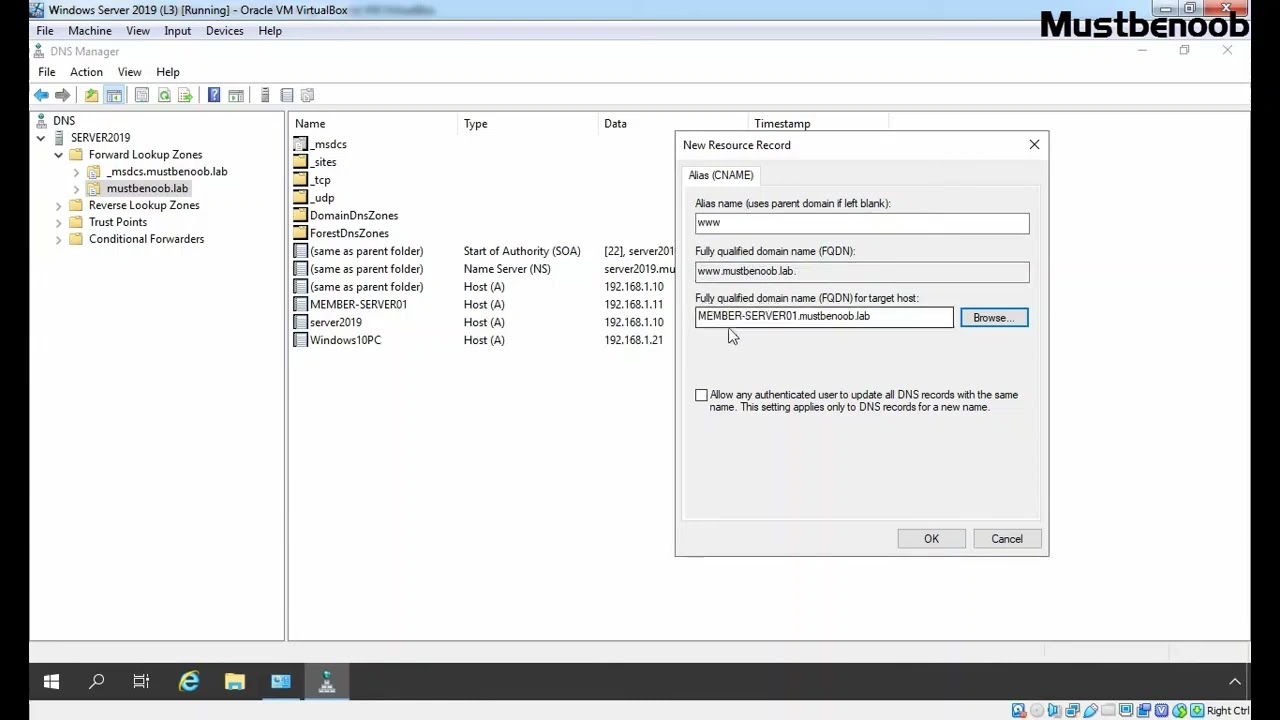The width and height of the screenshot is (1280, 720).
Task: Open DNS Manager Help menu
Action: (x=168, y=72)
